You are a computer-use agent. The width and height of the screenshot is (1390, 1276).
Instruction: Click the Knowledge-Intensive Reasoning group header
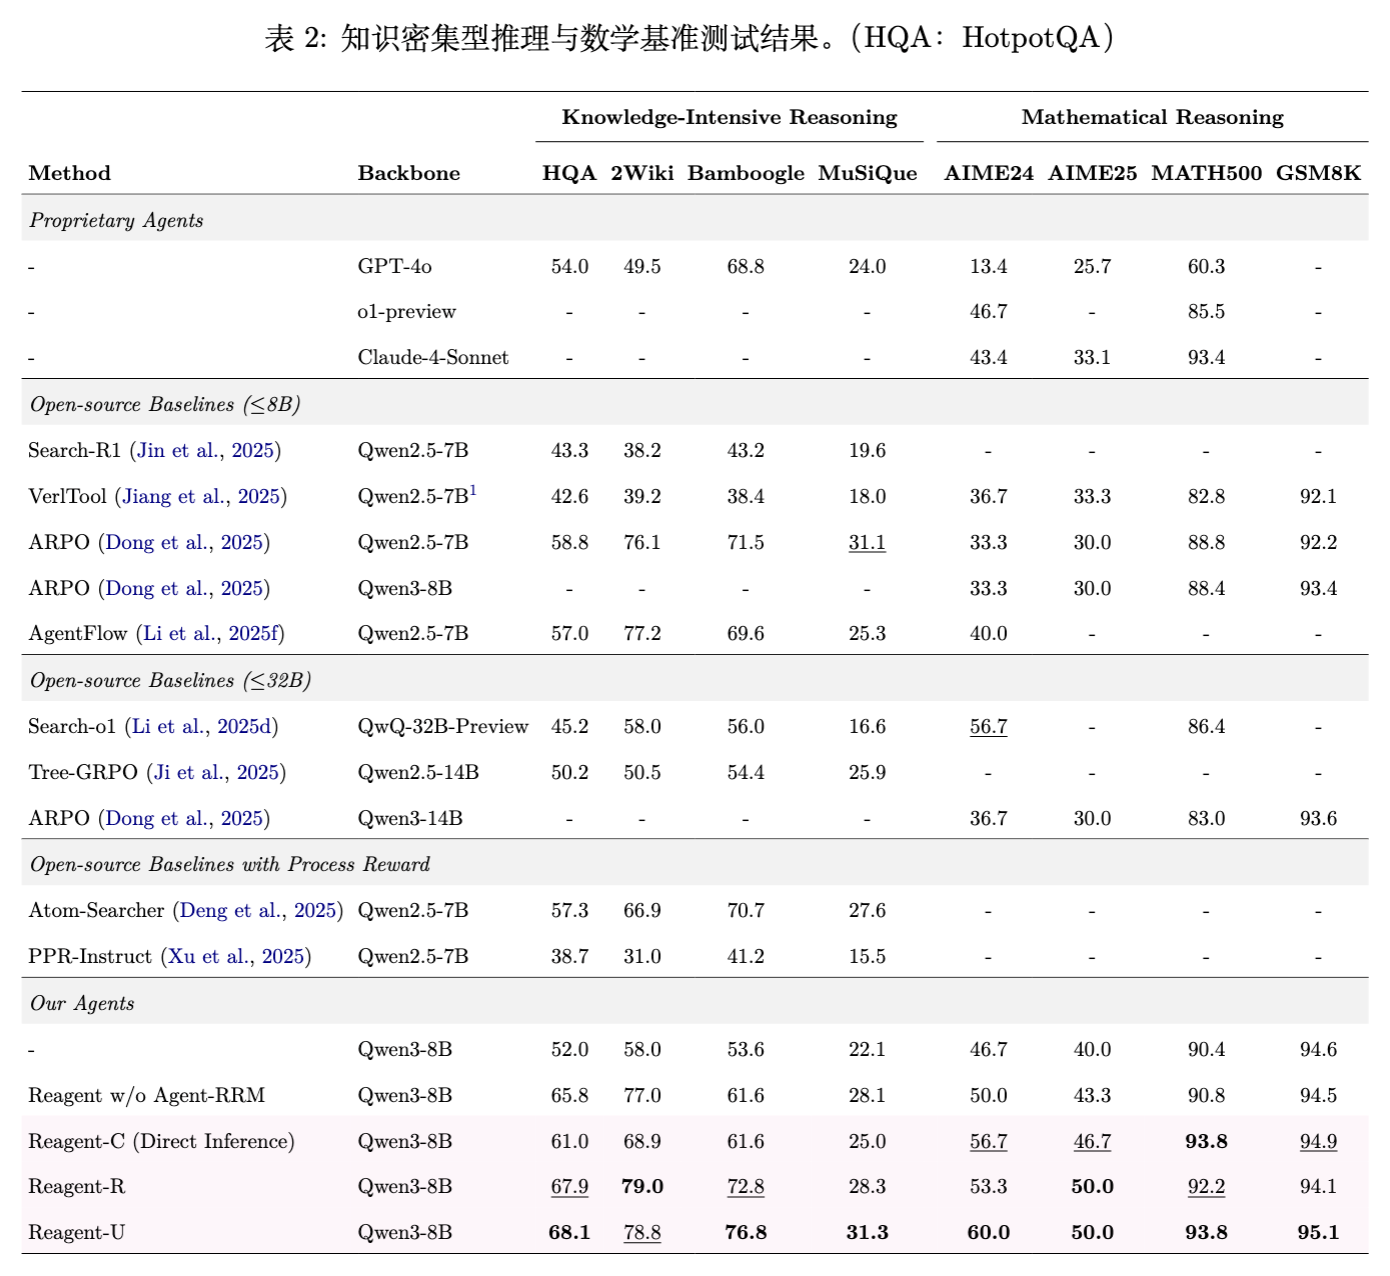[729, 117]
